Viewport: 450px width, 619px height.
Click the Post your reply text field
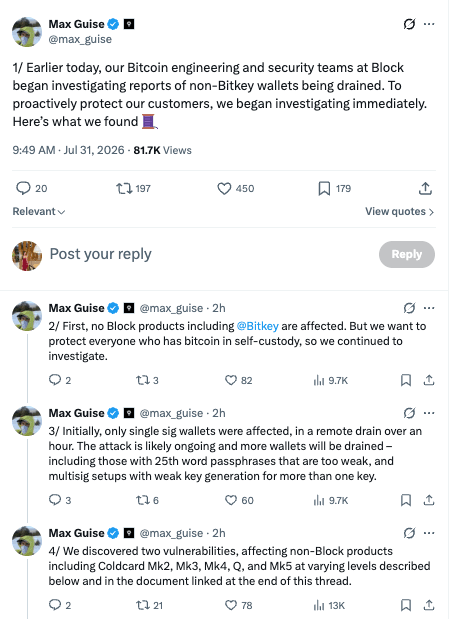point(209,254)
